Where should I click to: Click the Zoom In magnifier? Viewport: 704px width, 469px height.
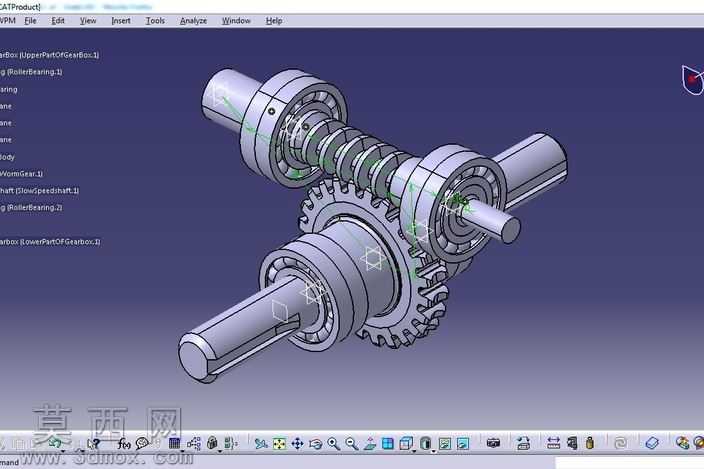coord(334,444)
